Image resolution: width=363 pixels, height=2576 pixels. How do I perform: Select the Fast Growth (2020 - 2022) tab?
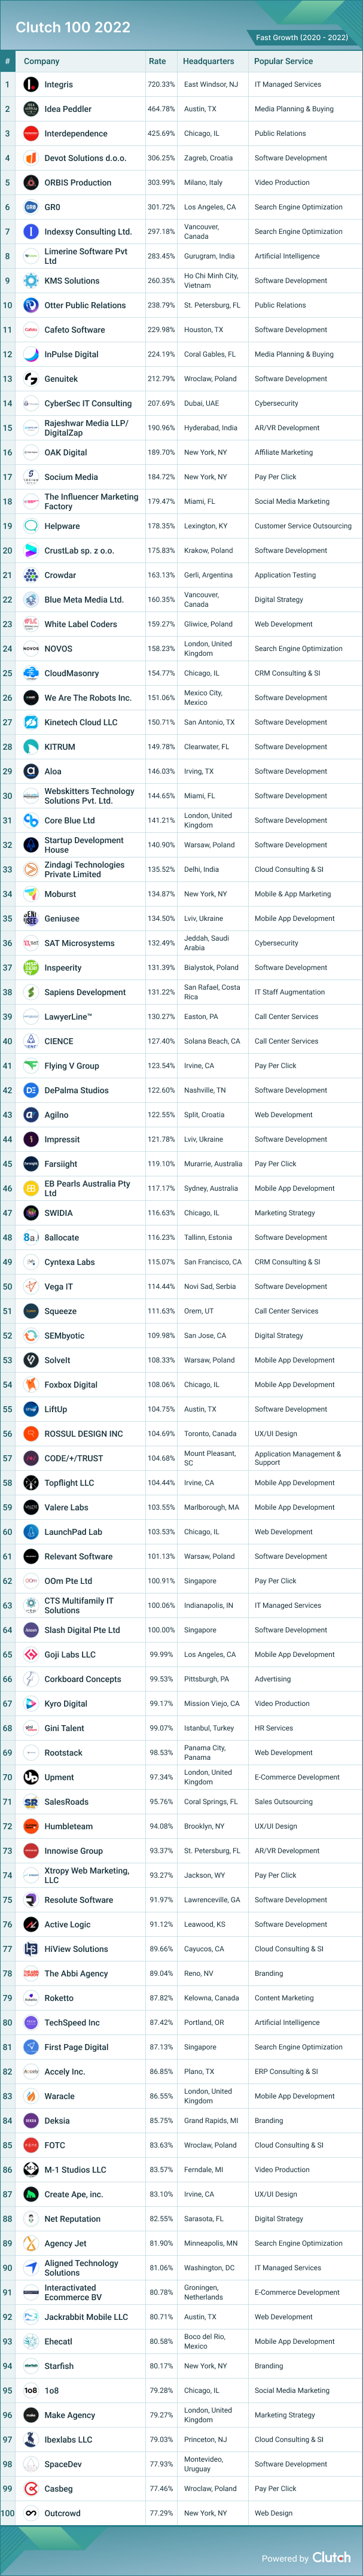click(302, 37)
